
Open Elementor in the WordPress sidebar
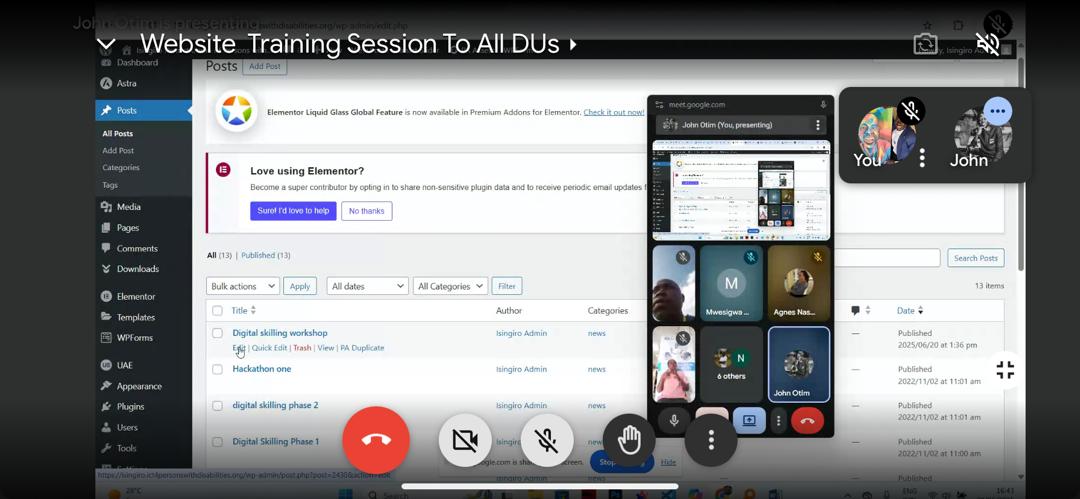136,296
